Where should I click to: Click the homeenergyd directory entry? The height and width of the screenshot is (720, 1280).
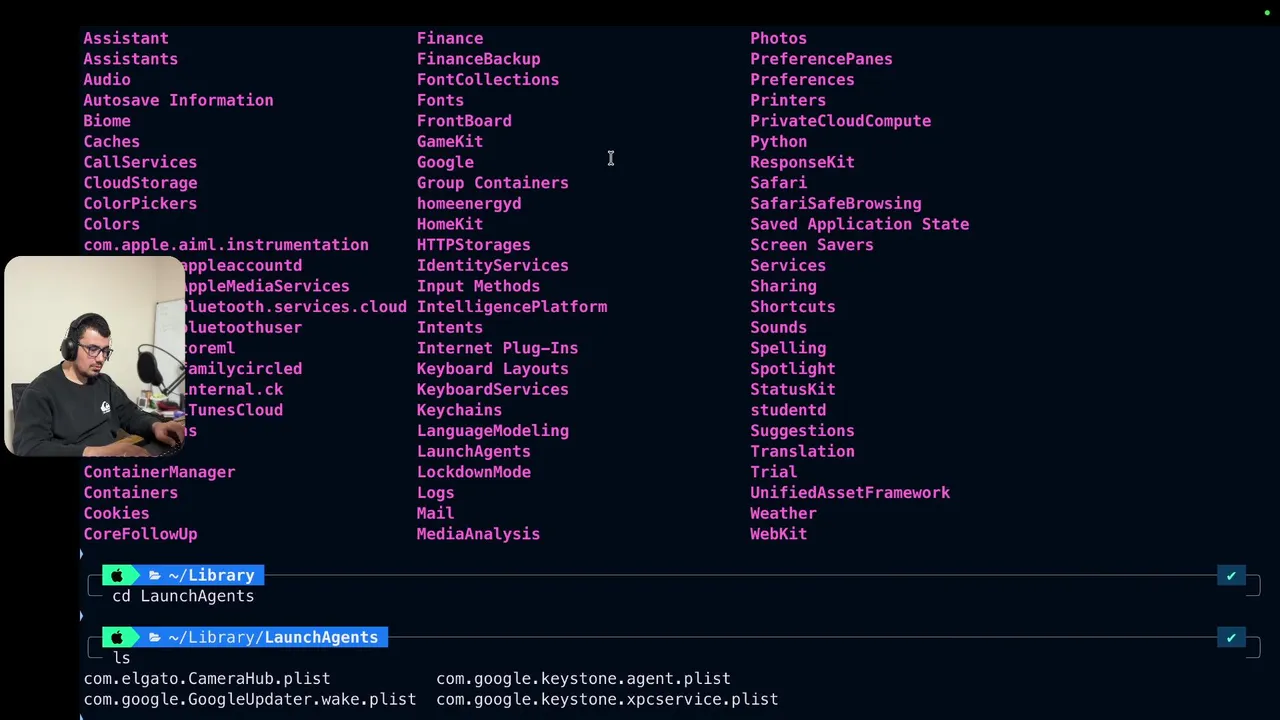[x=469, y=204]
